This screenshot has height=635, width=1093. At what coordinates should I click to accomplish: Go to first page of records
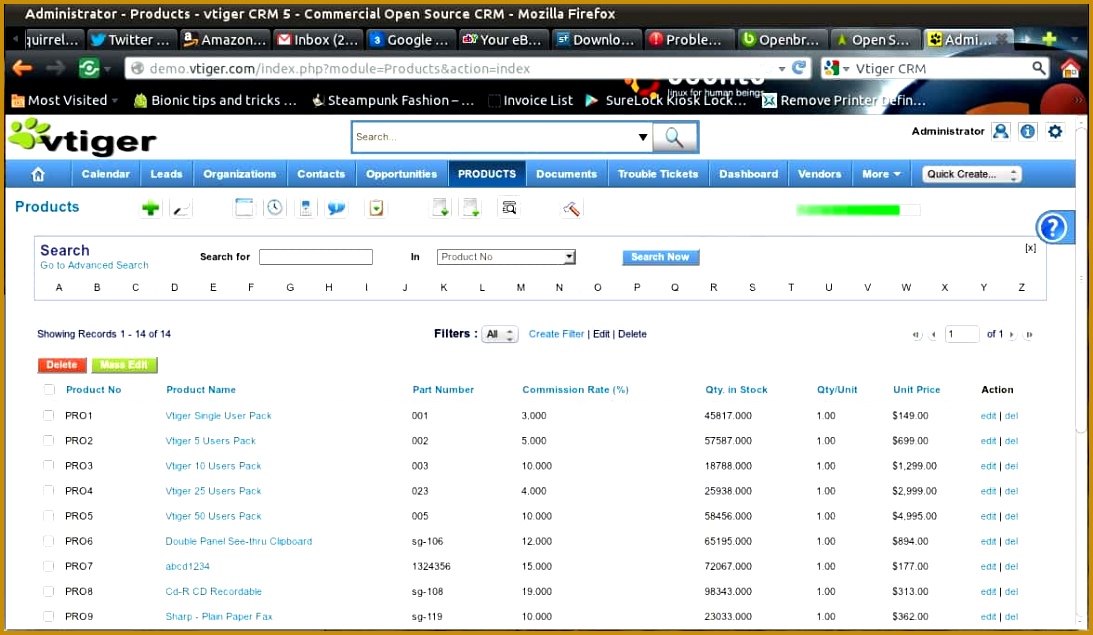pos(916,335)
